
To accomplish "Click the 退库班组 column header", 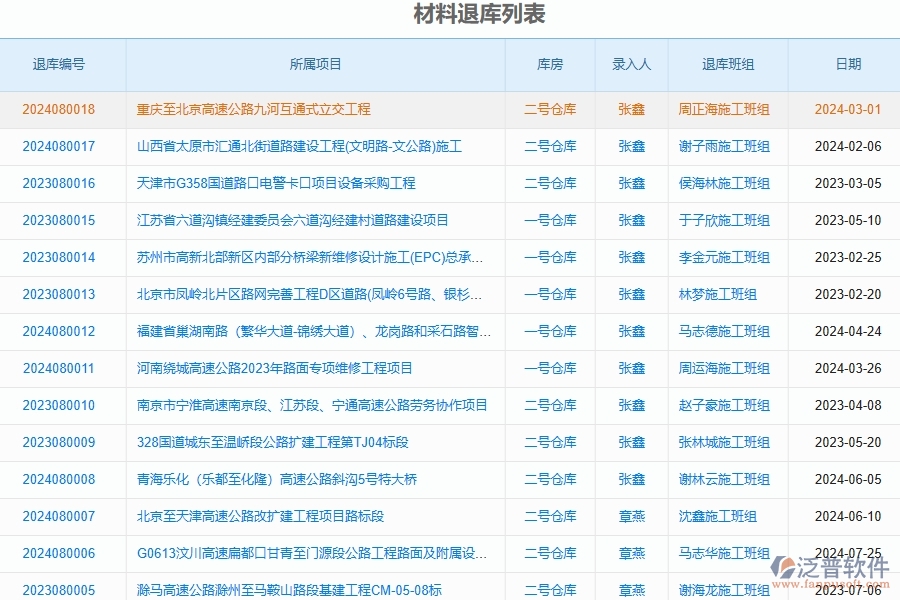I will point(727,64).
